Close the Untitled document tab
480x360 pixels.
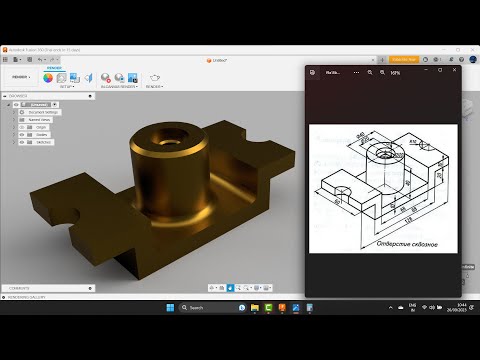pyautogui.click(x=373, y=60)
